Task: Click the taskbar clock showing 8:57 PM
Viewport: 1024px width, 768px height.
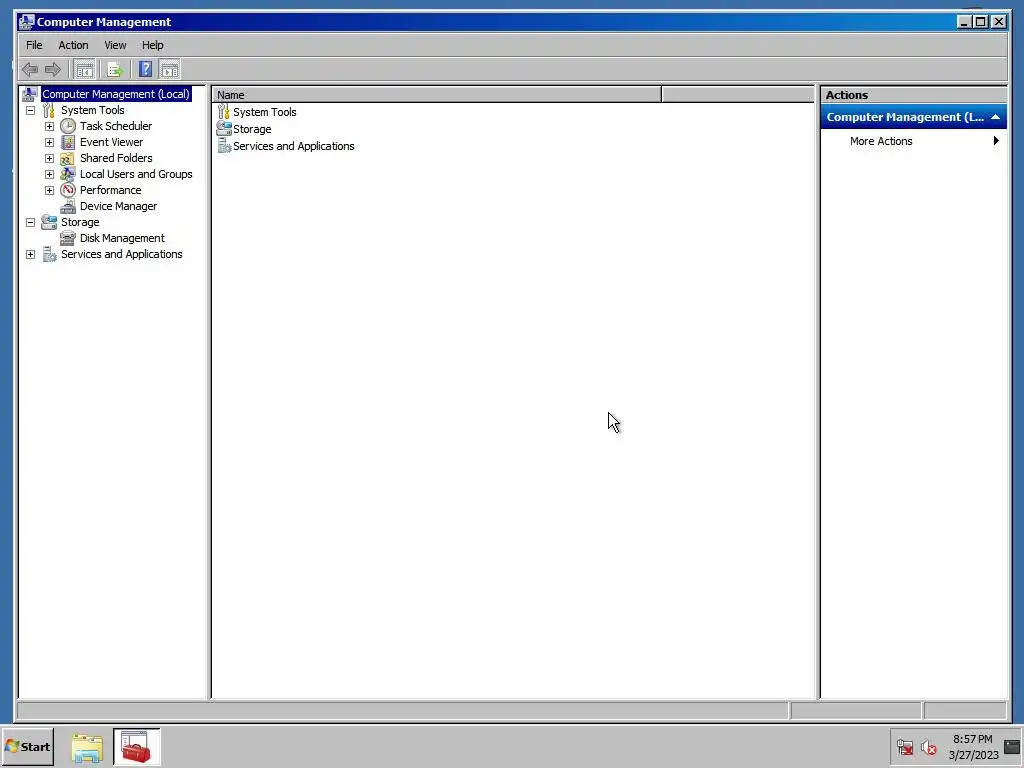Action: click(973, 747)
